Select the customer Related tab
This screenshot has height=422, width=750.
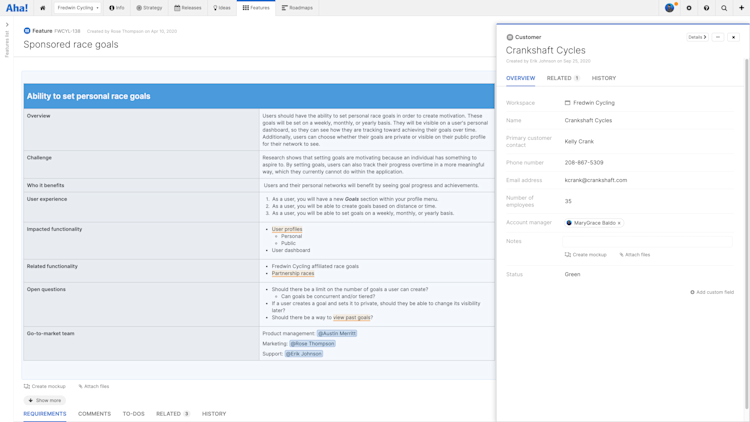coord(563,78)
